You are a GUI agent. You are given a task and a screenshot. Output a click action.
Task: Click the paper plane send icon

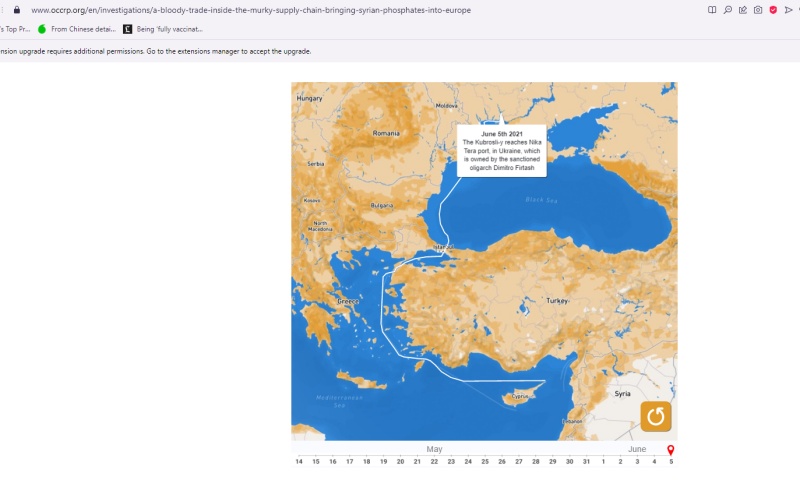[x=788, y=10]
